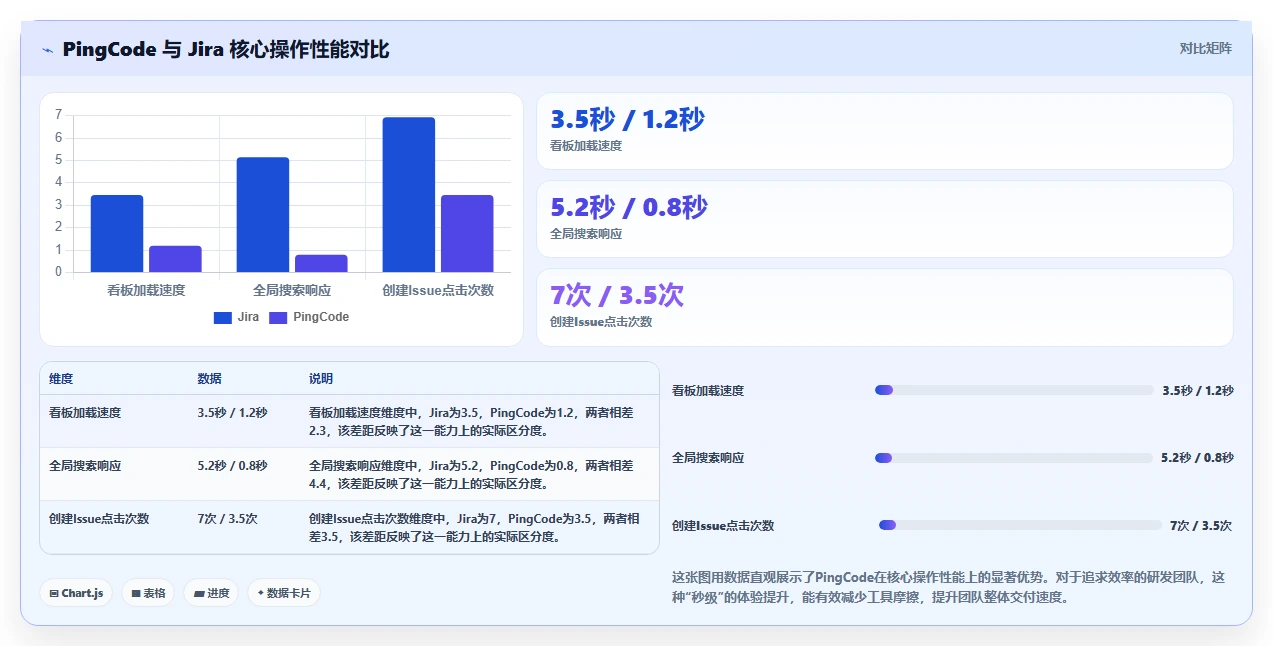Click the PingCode bar for 看板加载速度
The image size is (1273, 646).
175,259
